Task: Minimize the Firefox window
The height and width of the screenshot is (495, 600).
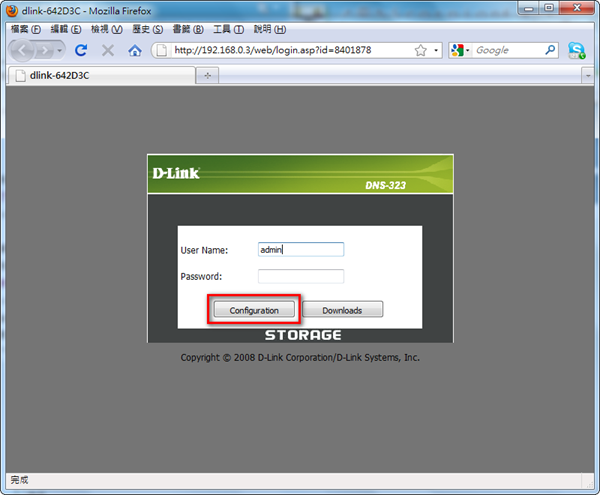Action: [528, 8]
